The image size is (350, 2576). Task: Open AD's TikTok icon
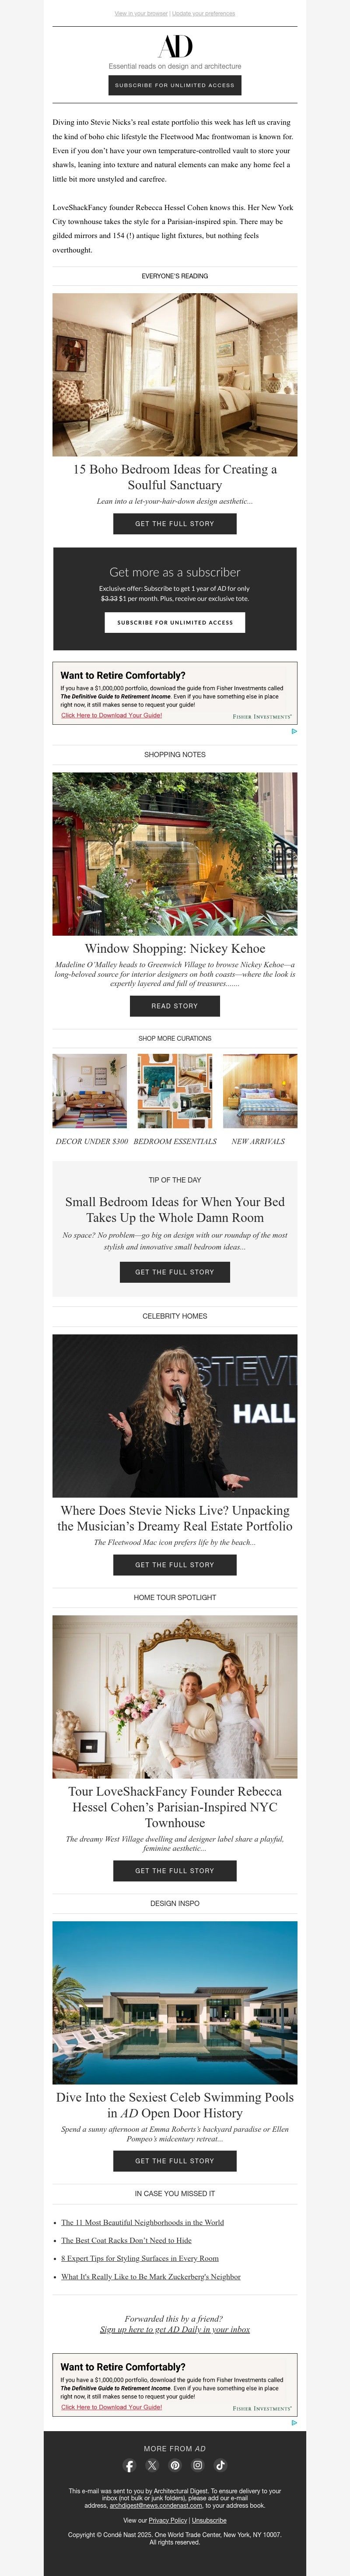tap(220, 2465)
